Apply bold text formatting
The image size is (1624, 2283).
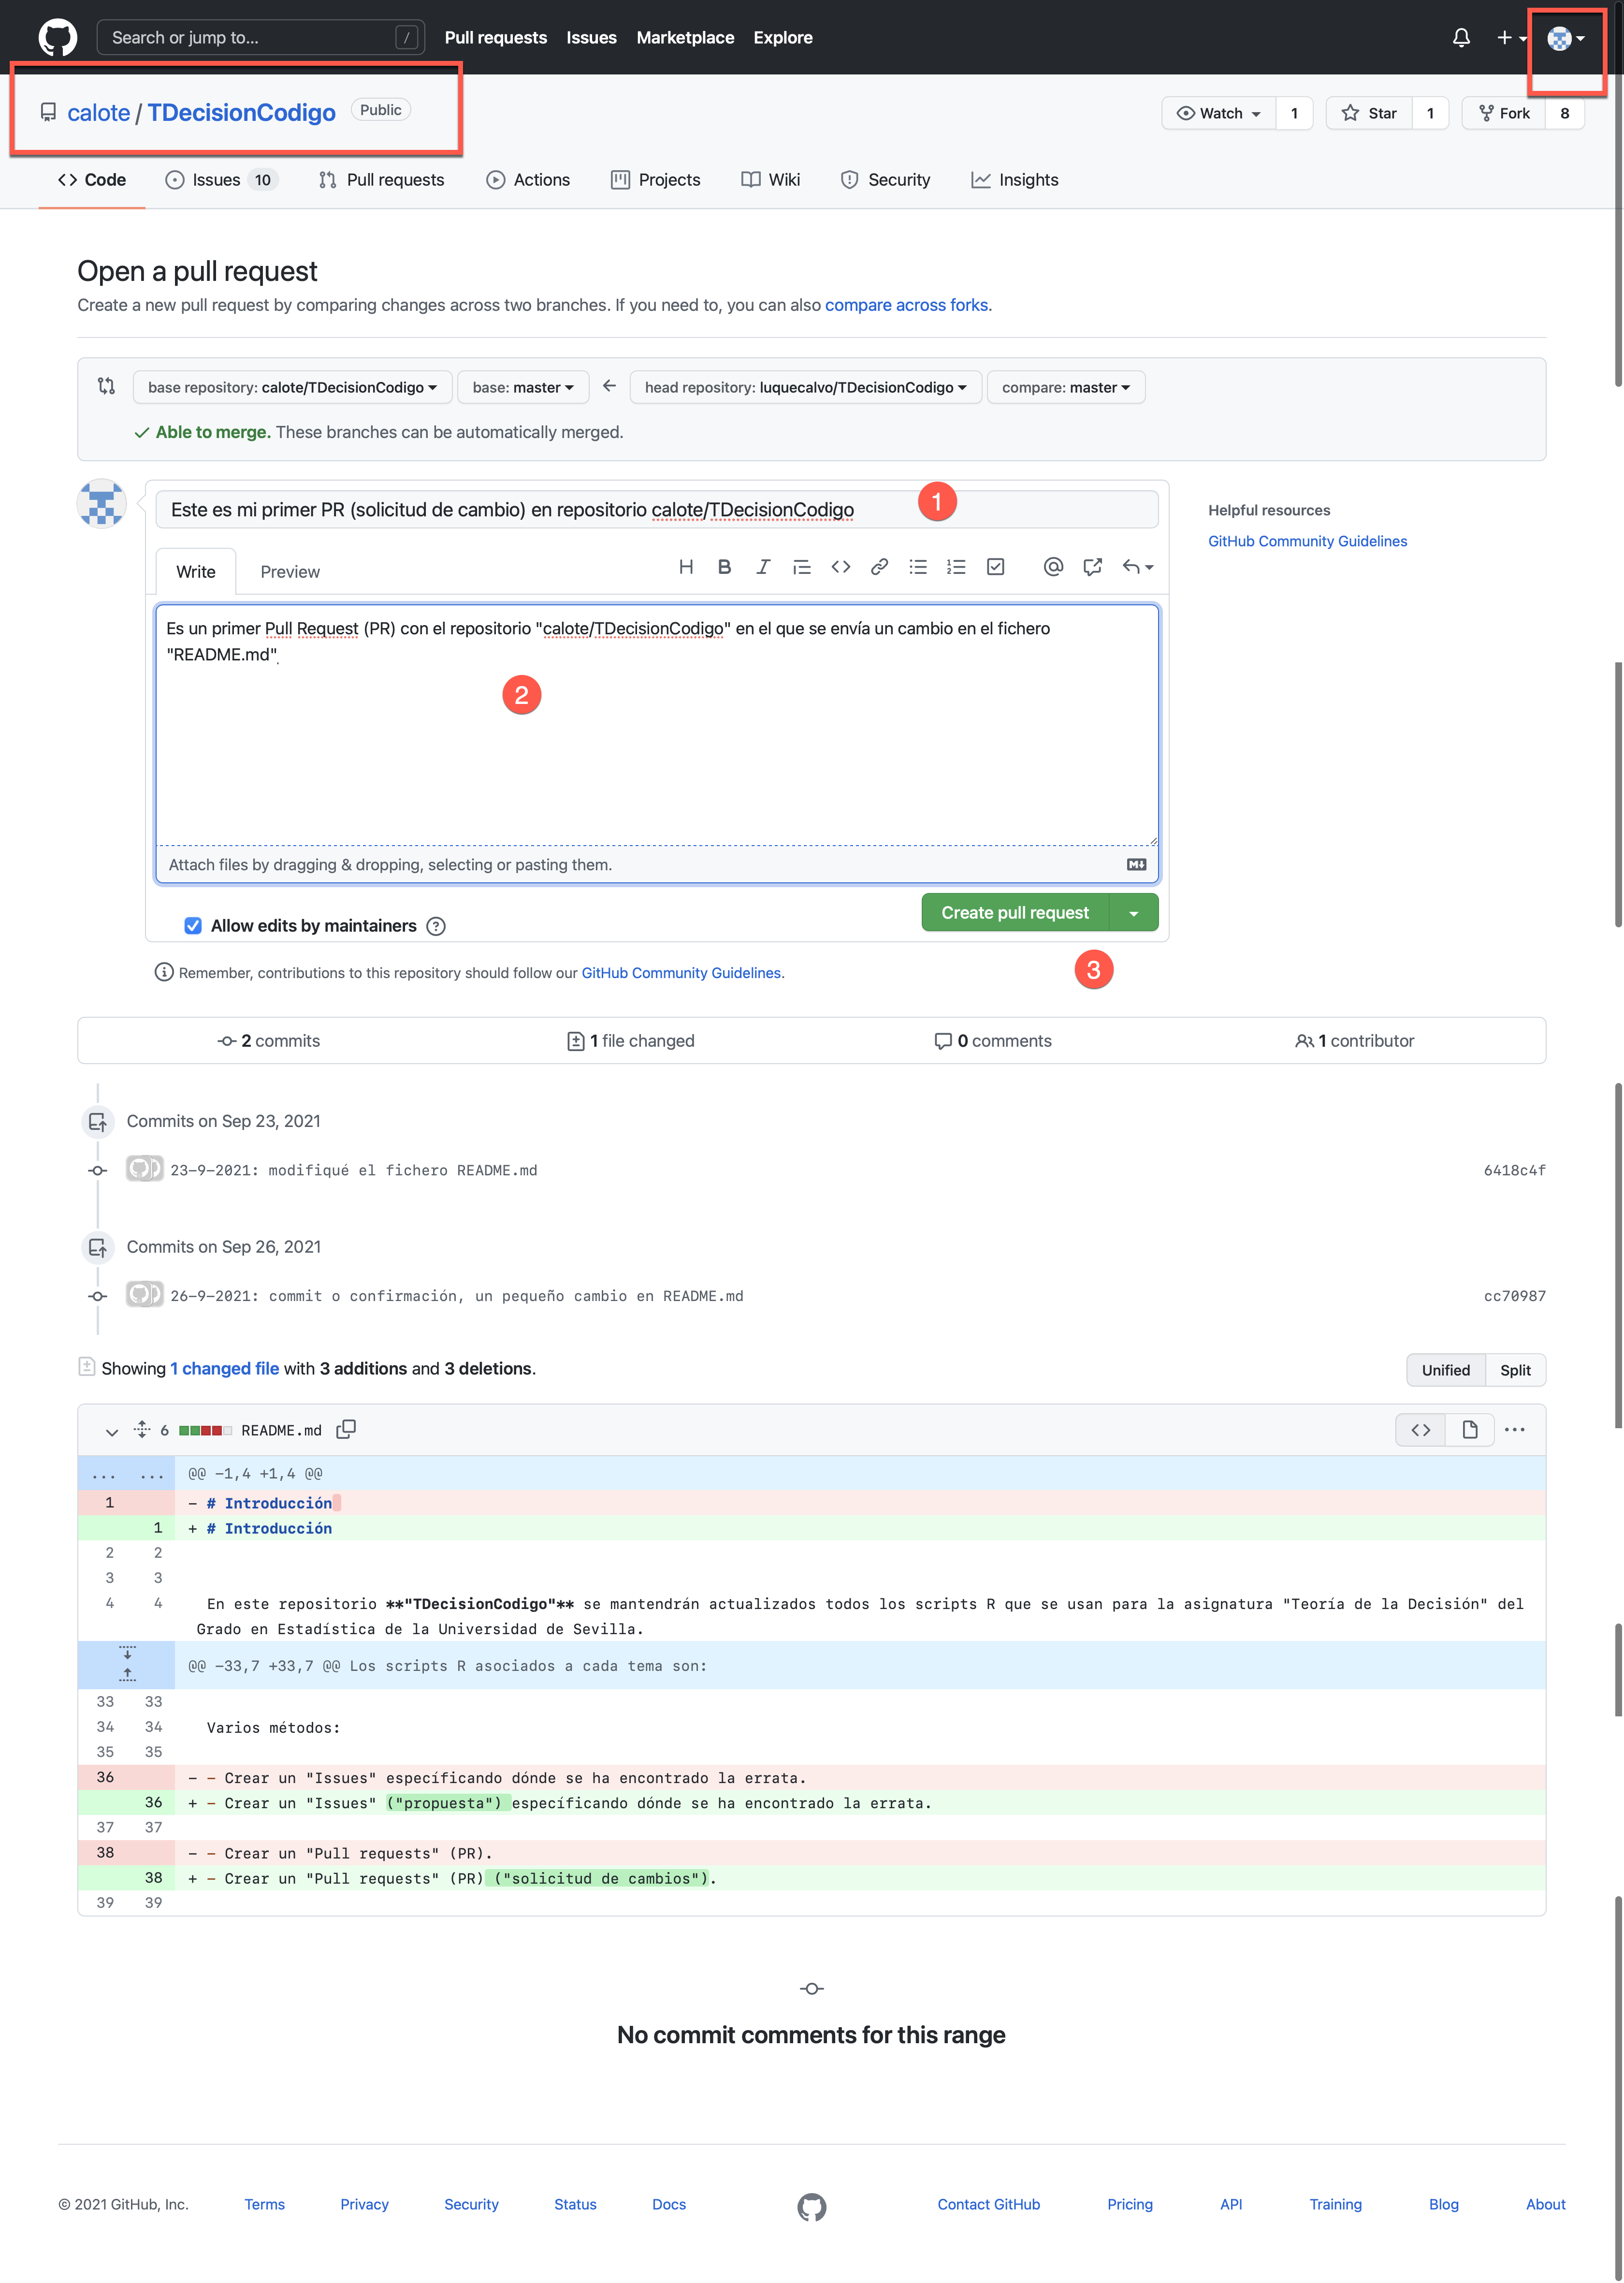click(724, 567)
